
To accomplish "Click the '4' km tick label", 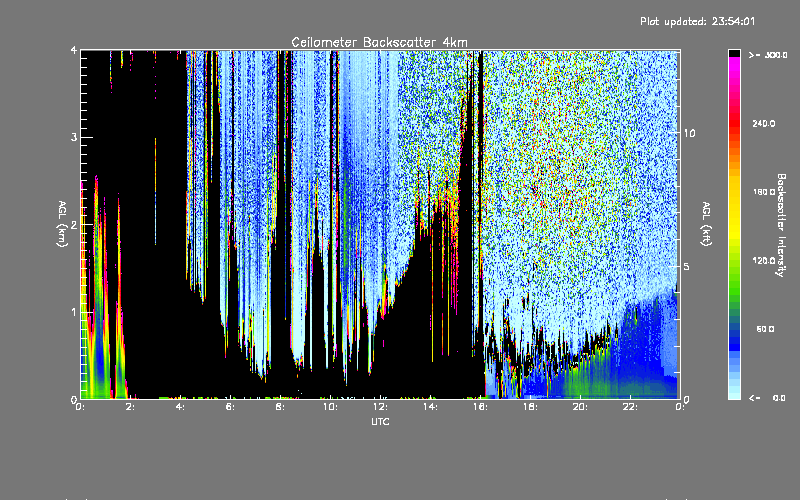I will pos(74,51).
